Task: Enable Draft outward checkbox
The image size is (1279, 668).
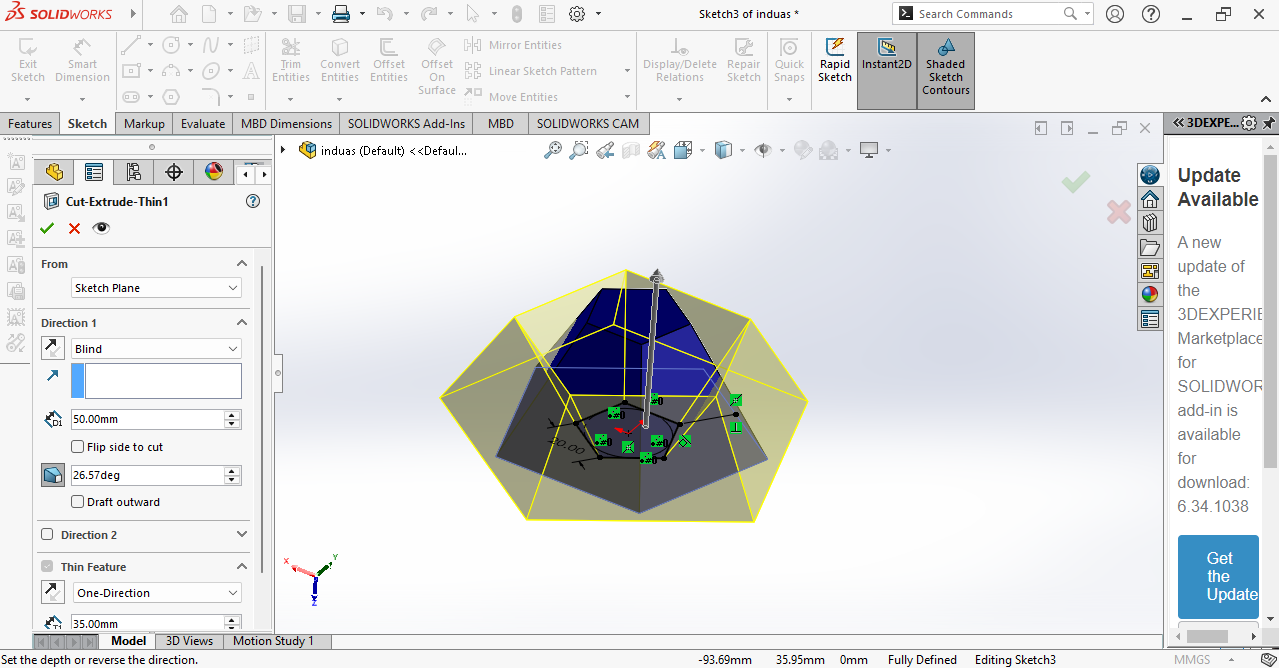Action: (x=78, y=502)
